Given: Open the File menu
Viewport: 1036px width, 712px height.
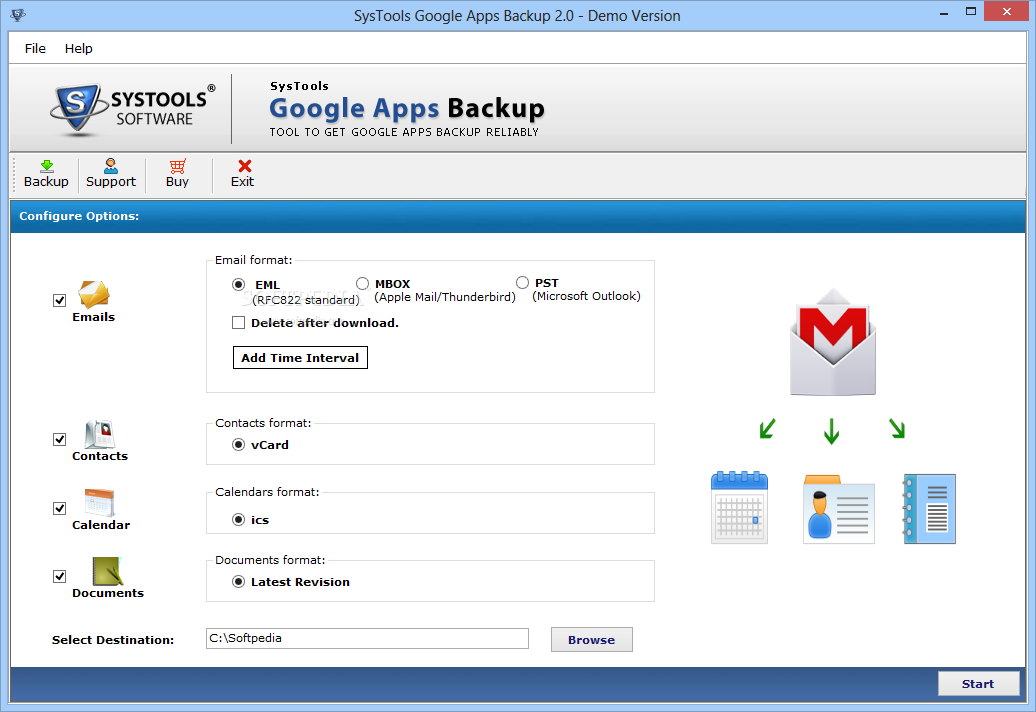Looking at the screenshot, I should 35,48.
